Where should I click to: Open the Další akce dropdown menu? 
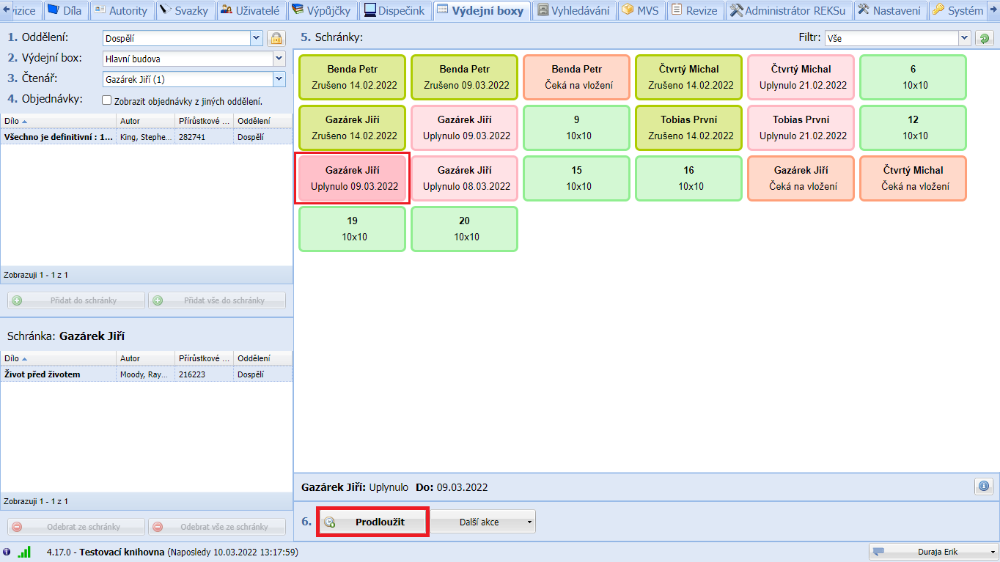pos(483,521)
